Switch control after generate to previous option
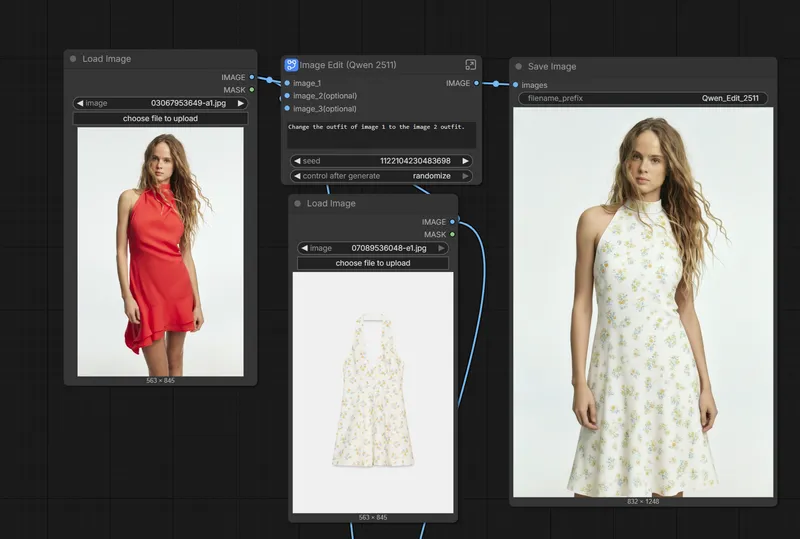Image resolution: width=800 pixels, height=539 pixels. tap(297, 176)
